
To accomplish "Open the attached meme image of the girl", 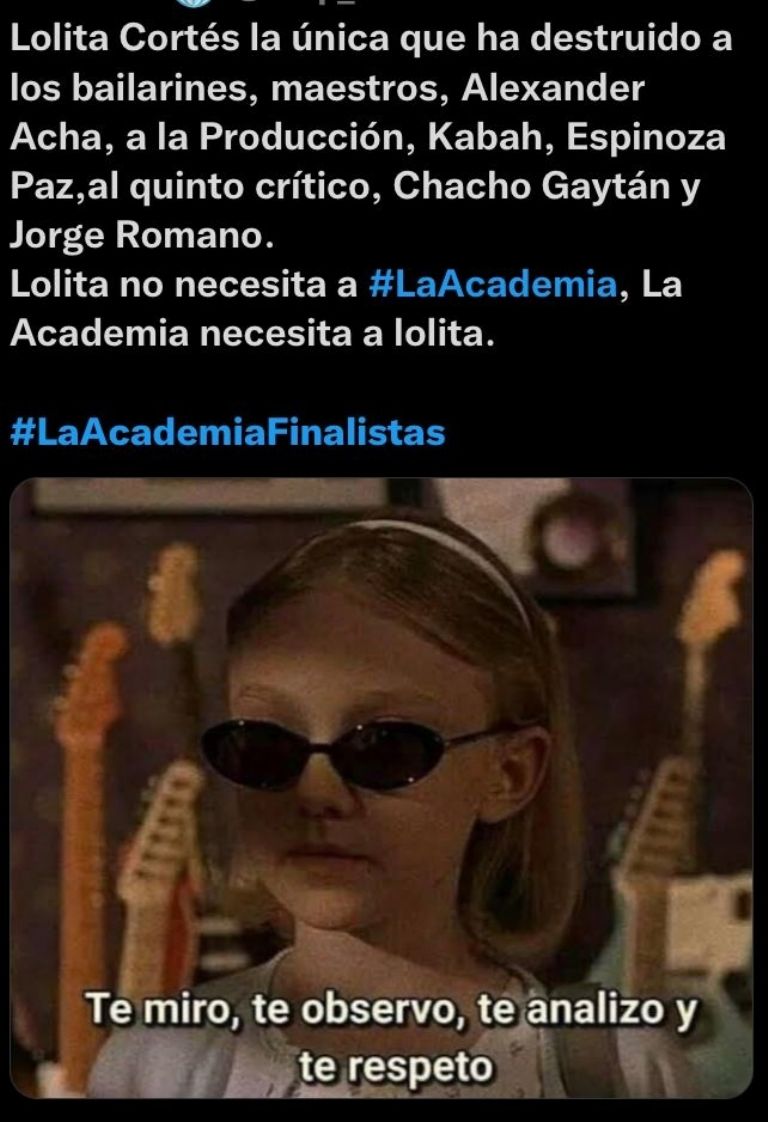I will tap(381, 788).
